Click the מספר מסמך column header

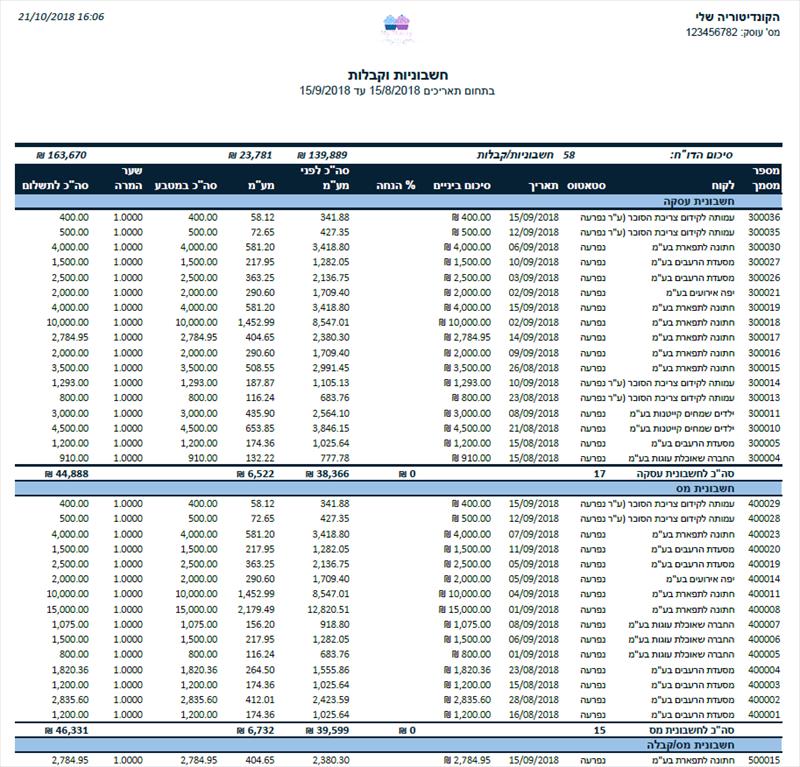click(766, 178)
